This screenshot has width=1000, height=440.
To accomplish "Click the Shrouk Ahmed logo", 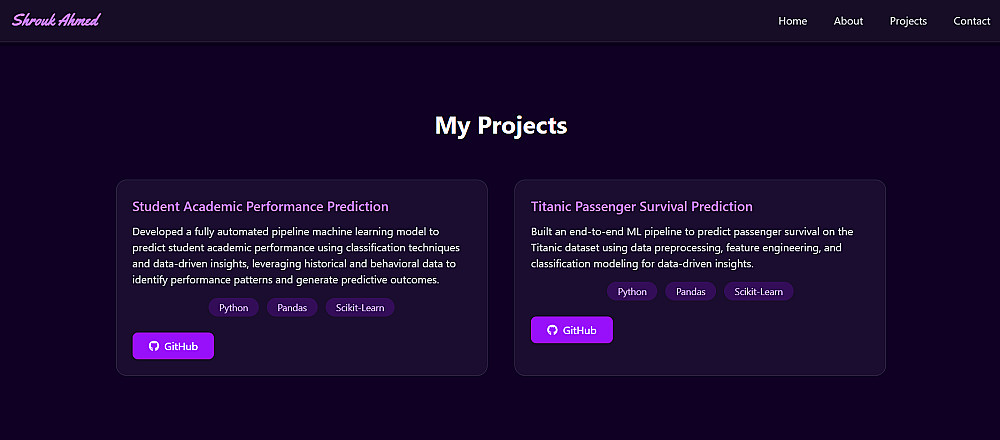I will [x=56, y=20].
